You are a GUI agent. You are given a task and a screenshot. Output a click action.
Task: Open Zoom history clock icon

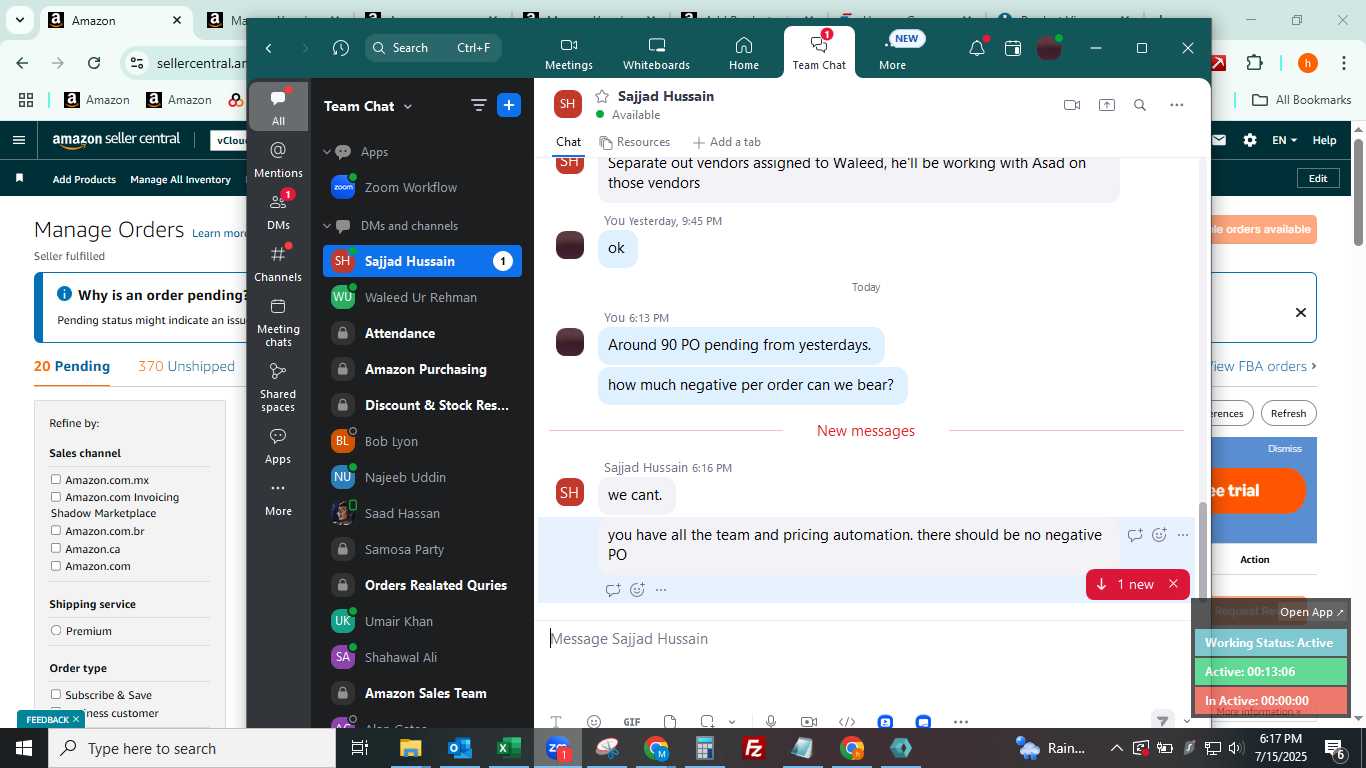pyautogui.click(x=340, y=48)
